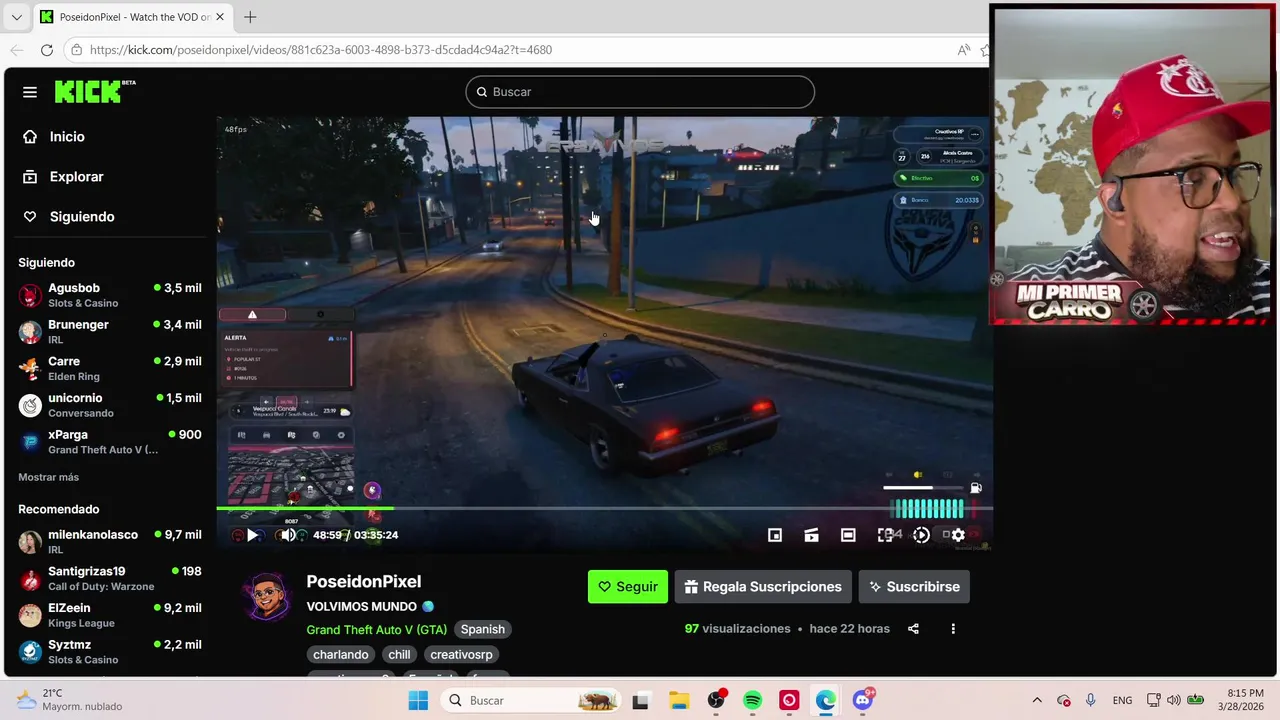The image size is (1280, 720).
Task: Select the creativosrp tag
Action: [461, 655]
